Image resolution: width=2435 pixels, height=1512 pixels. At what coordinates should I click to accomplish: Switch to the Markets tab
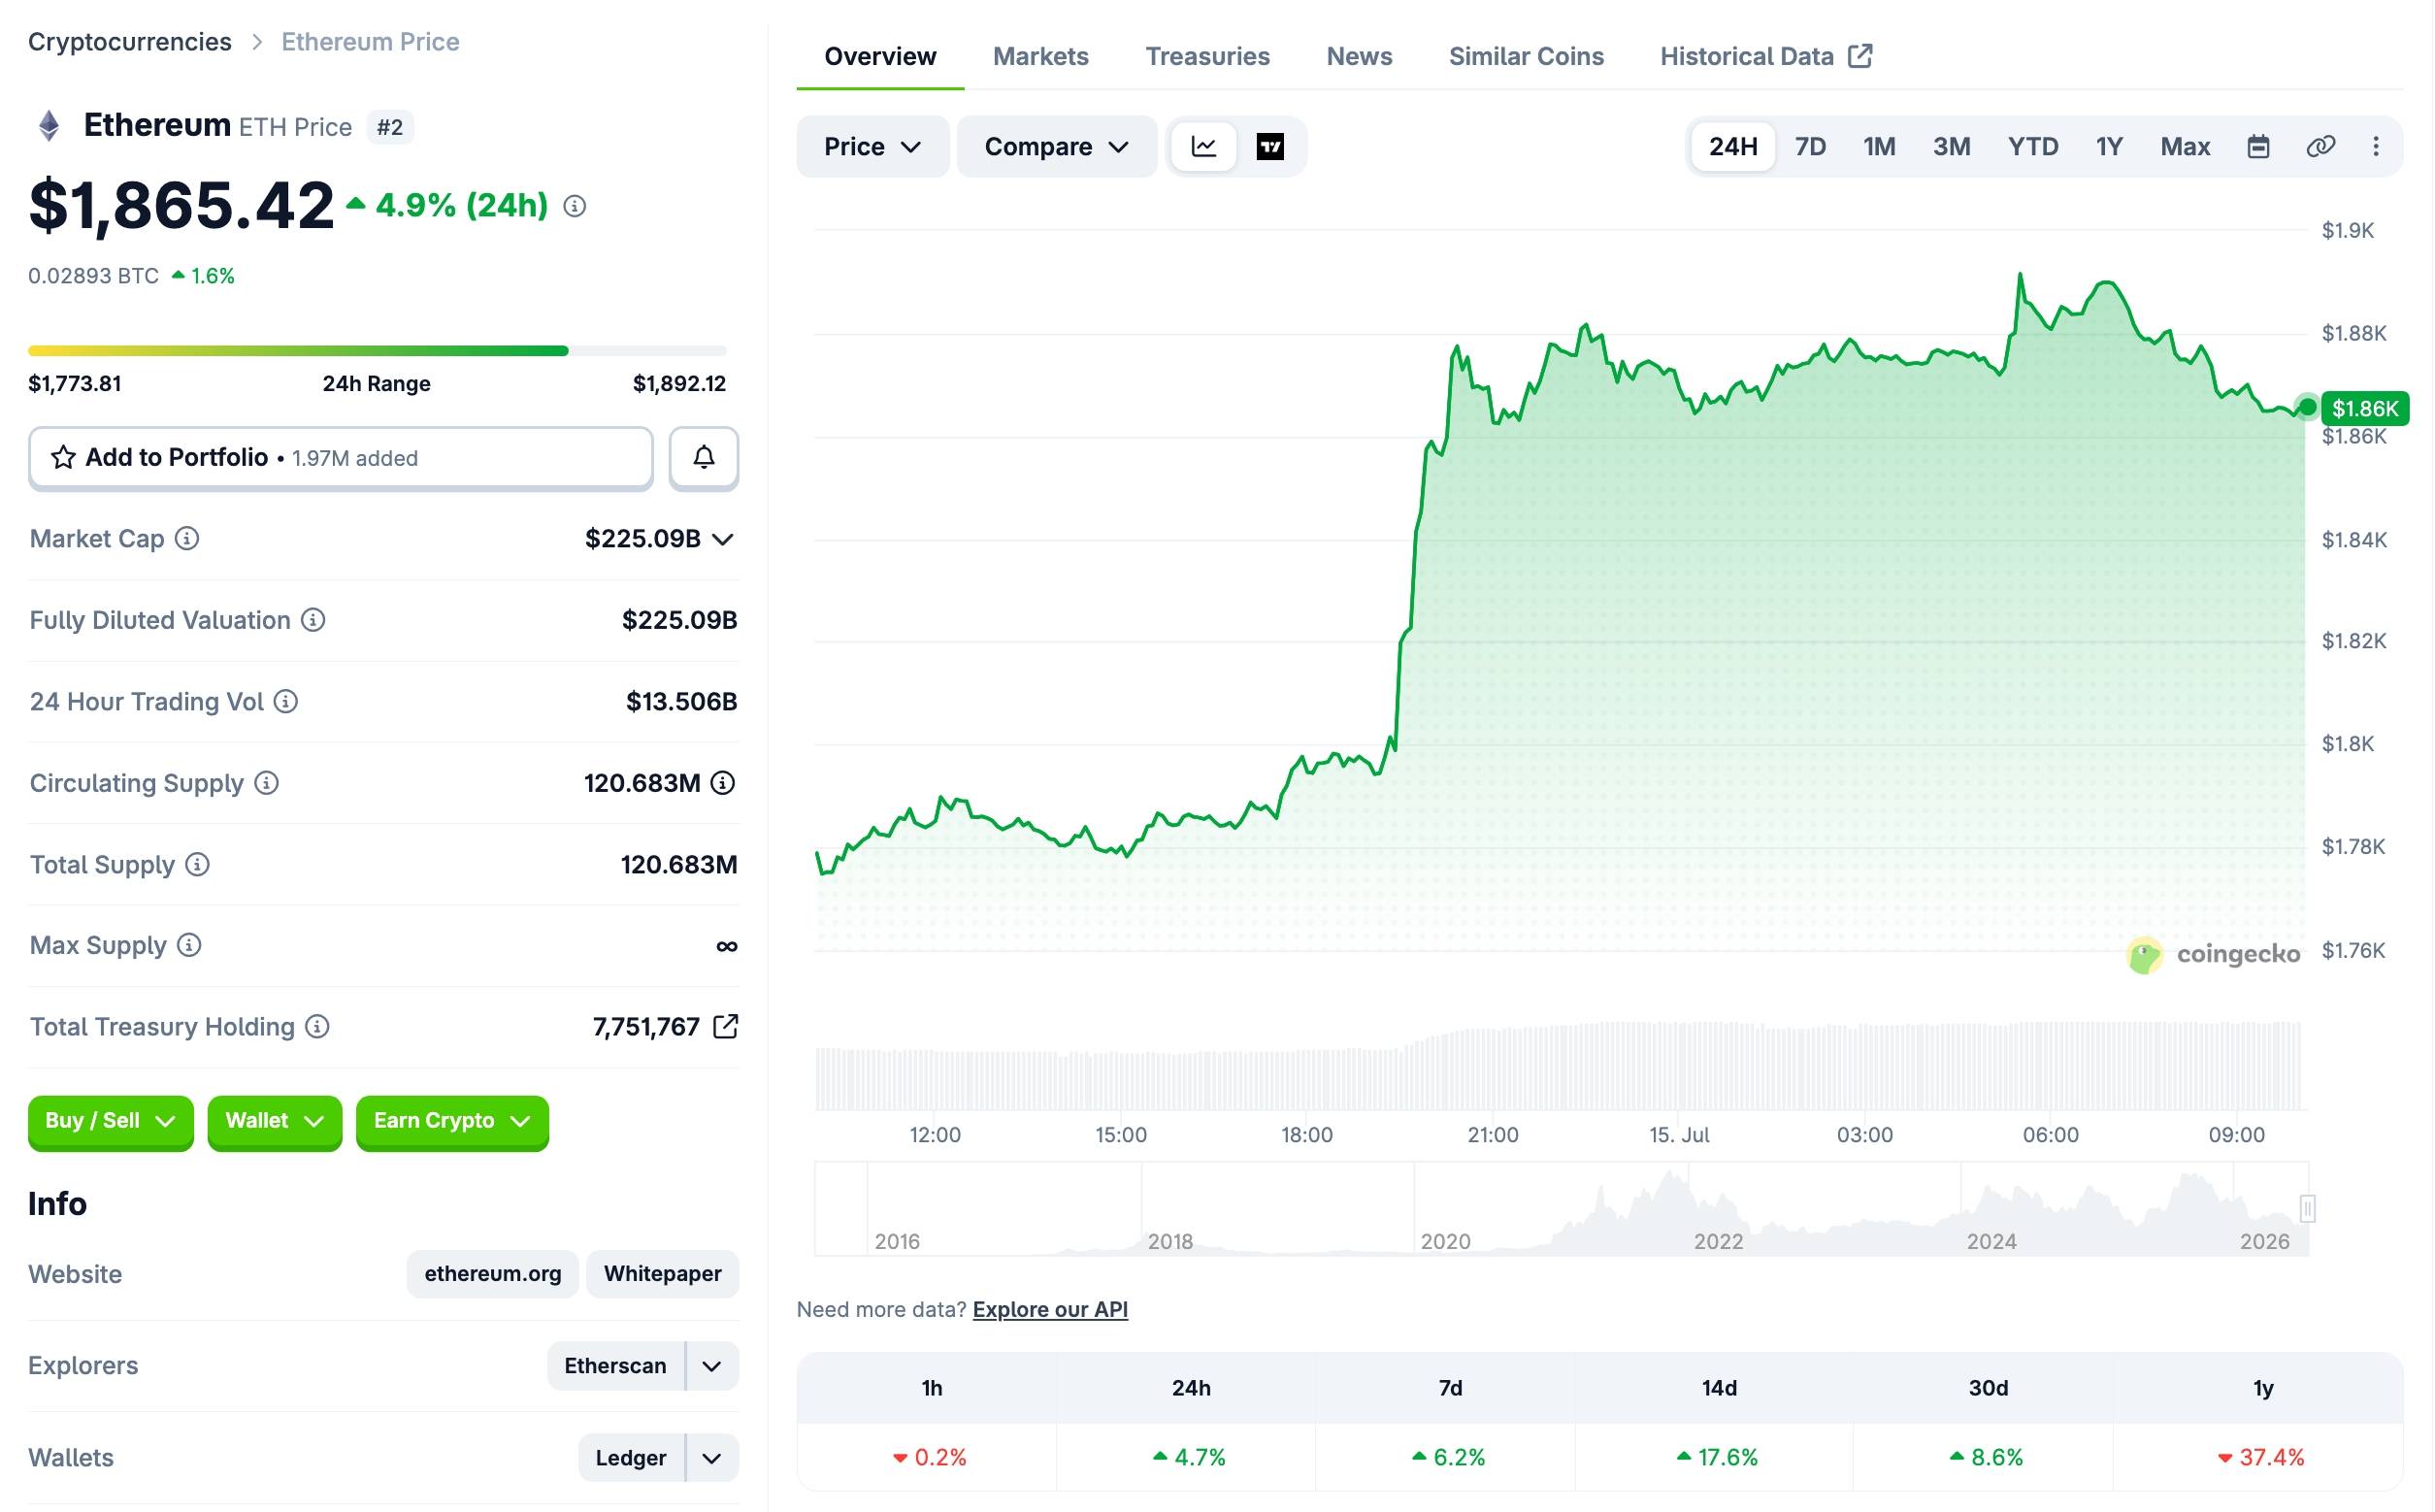tap(1040, 56)
